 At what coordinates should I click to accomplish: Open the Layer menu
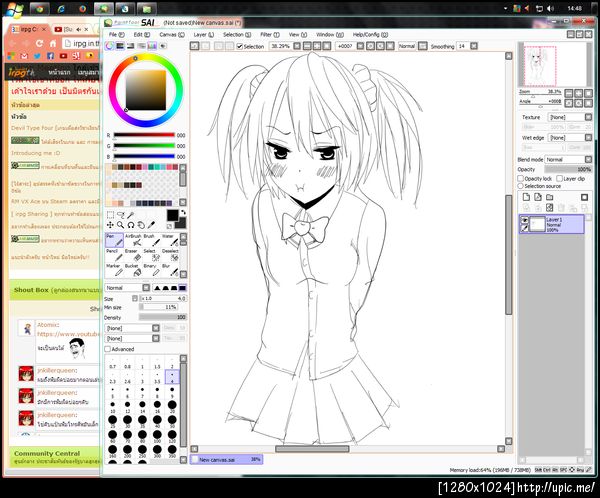coord(204,34)
